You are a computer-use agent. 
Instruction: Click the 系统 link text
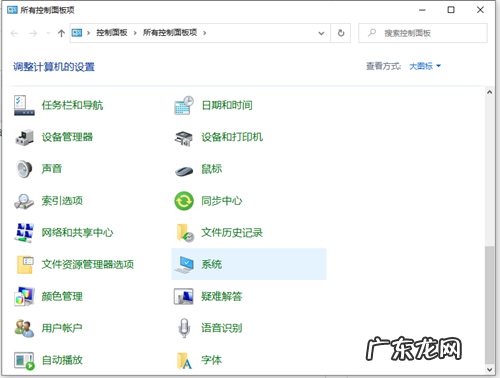(x=212, y=264)
